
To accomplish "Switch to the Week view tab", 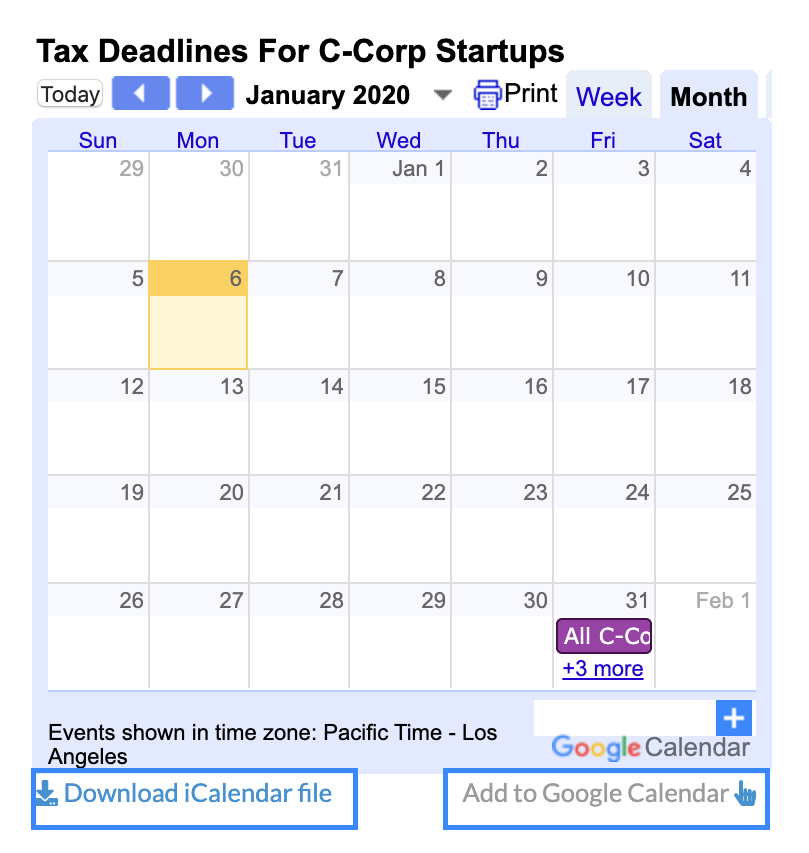I will 609,96.
